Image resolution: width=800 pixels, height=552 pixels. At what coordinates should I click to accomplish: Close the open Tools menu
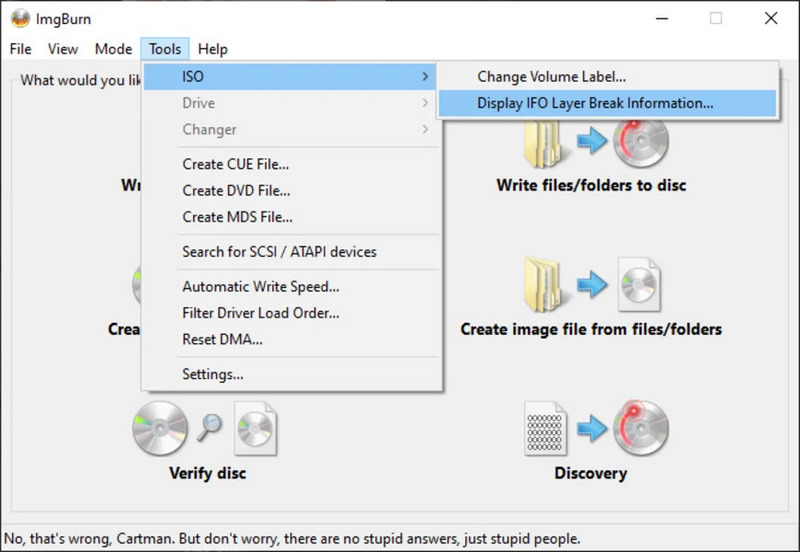tap(165, 49)
